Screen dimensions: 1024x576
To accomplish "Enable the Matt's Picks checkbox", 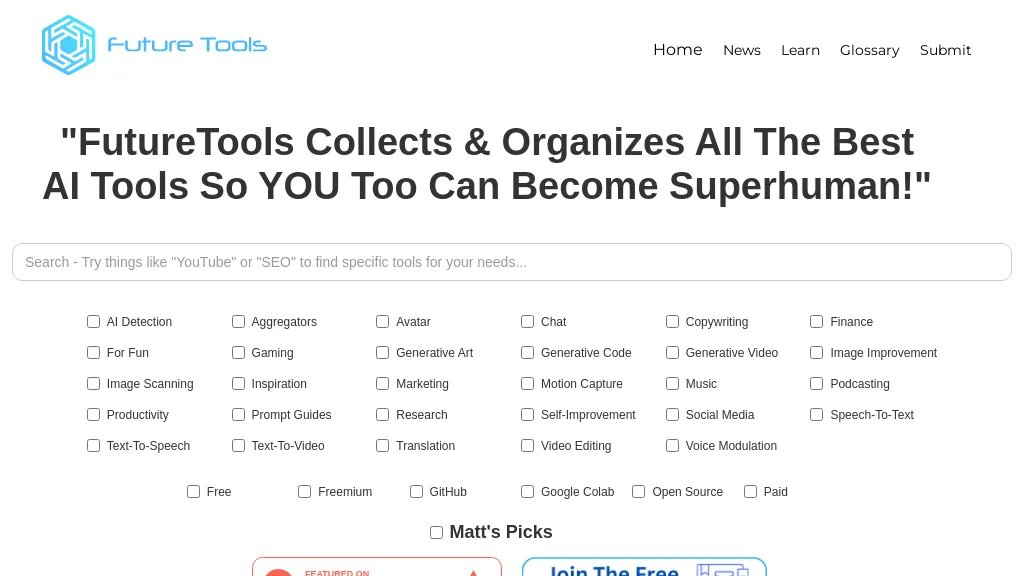I will [x=437, y=533].
